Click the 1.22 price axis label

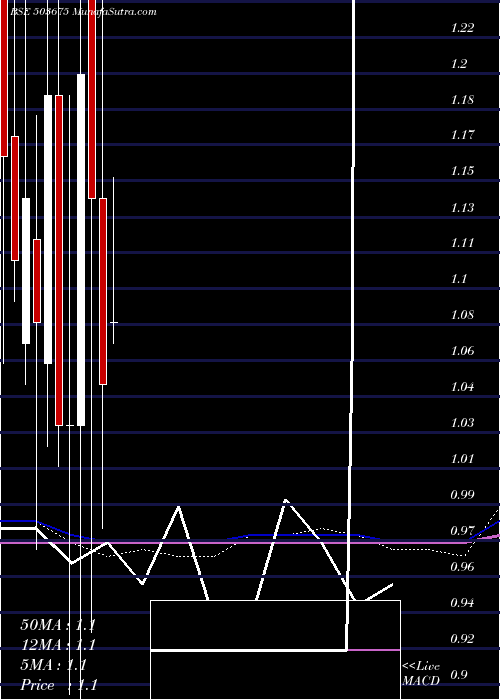click(x=462, y=28)
